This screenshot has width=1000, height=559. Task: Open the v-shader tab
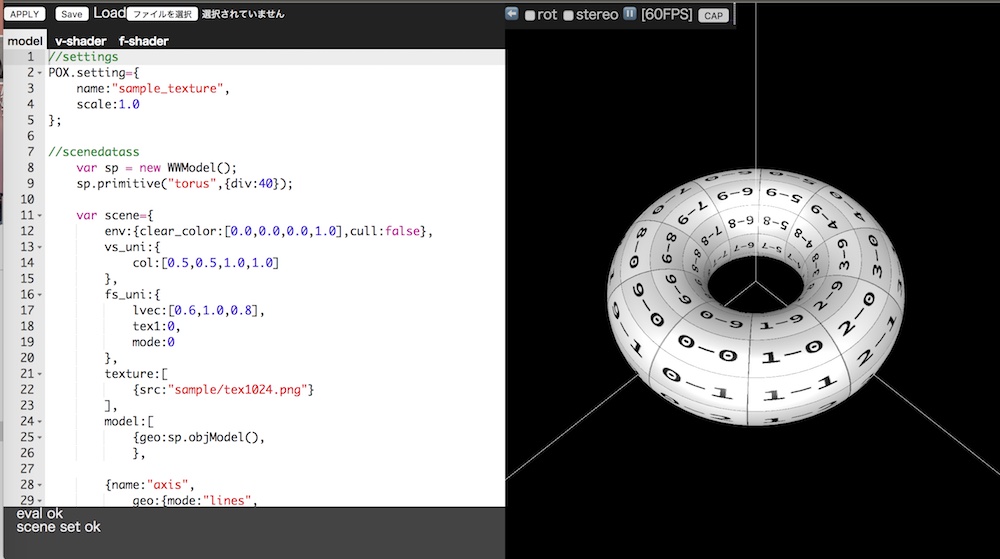80,41
